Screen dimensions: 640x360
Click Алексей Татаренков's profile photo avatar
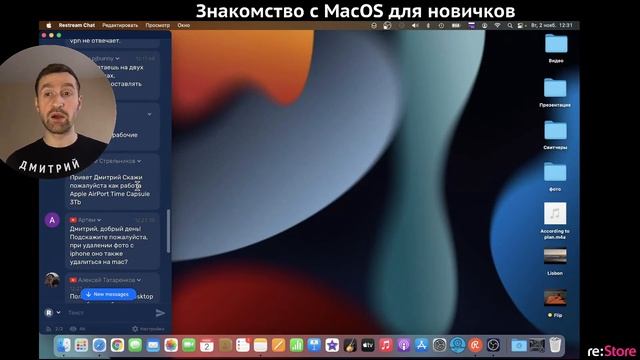(52, 280)
